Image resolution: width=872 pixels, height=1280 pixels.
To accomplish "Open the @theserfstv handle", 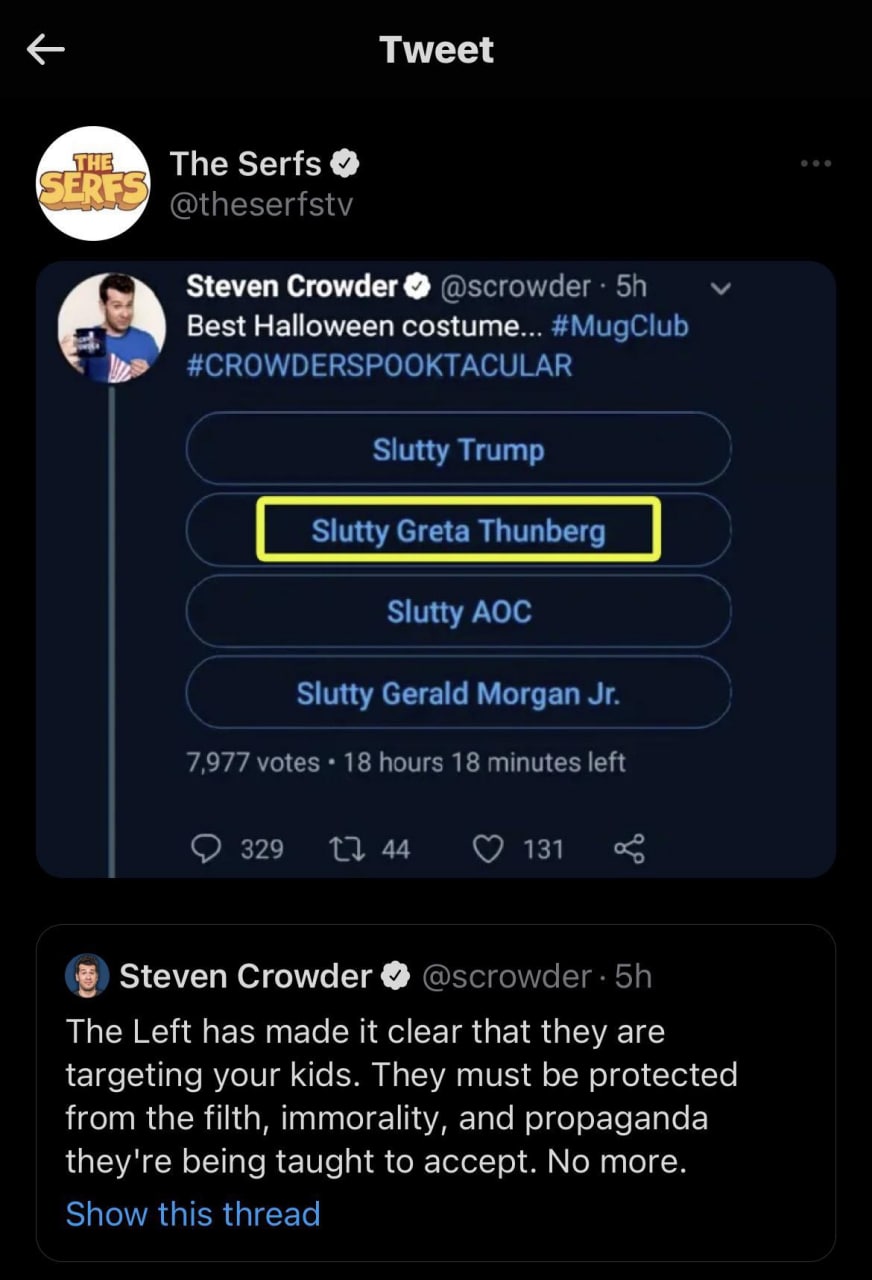I will click(262, 204).
